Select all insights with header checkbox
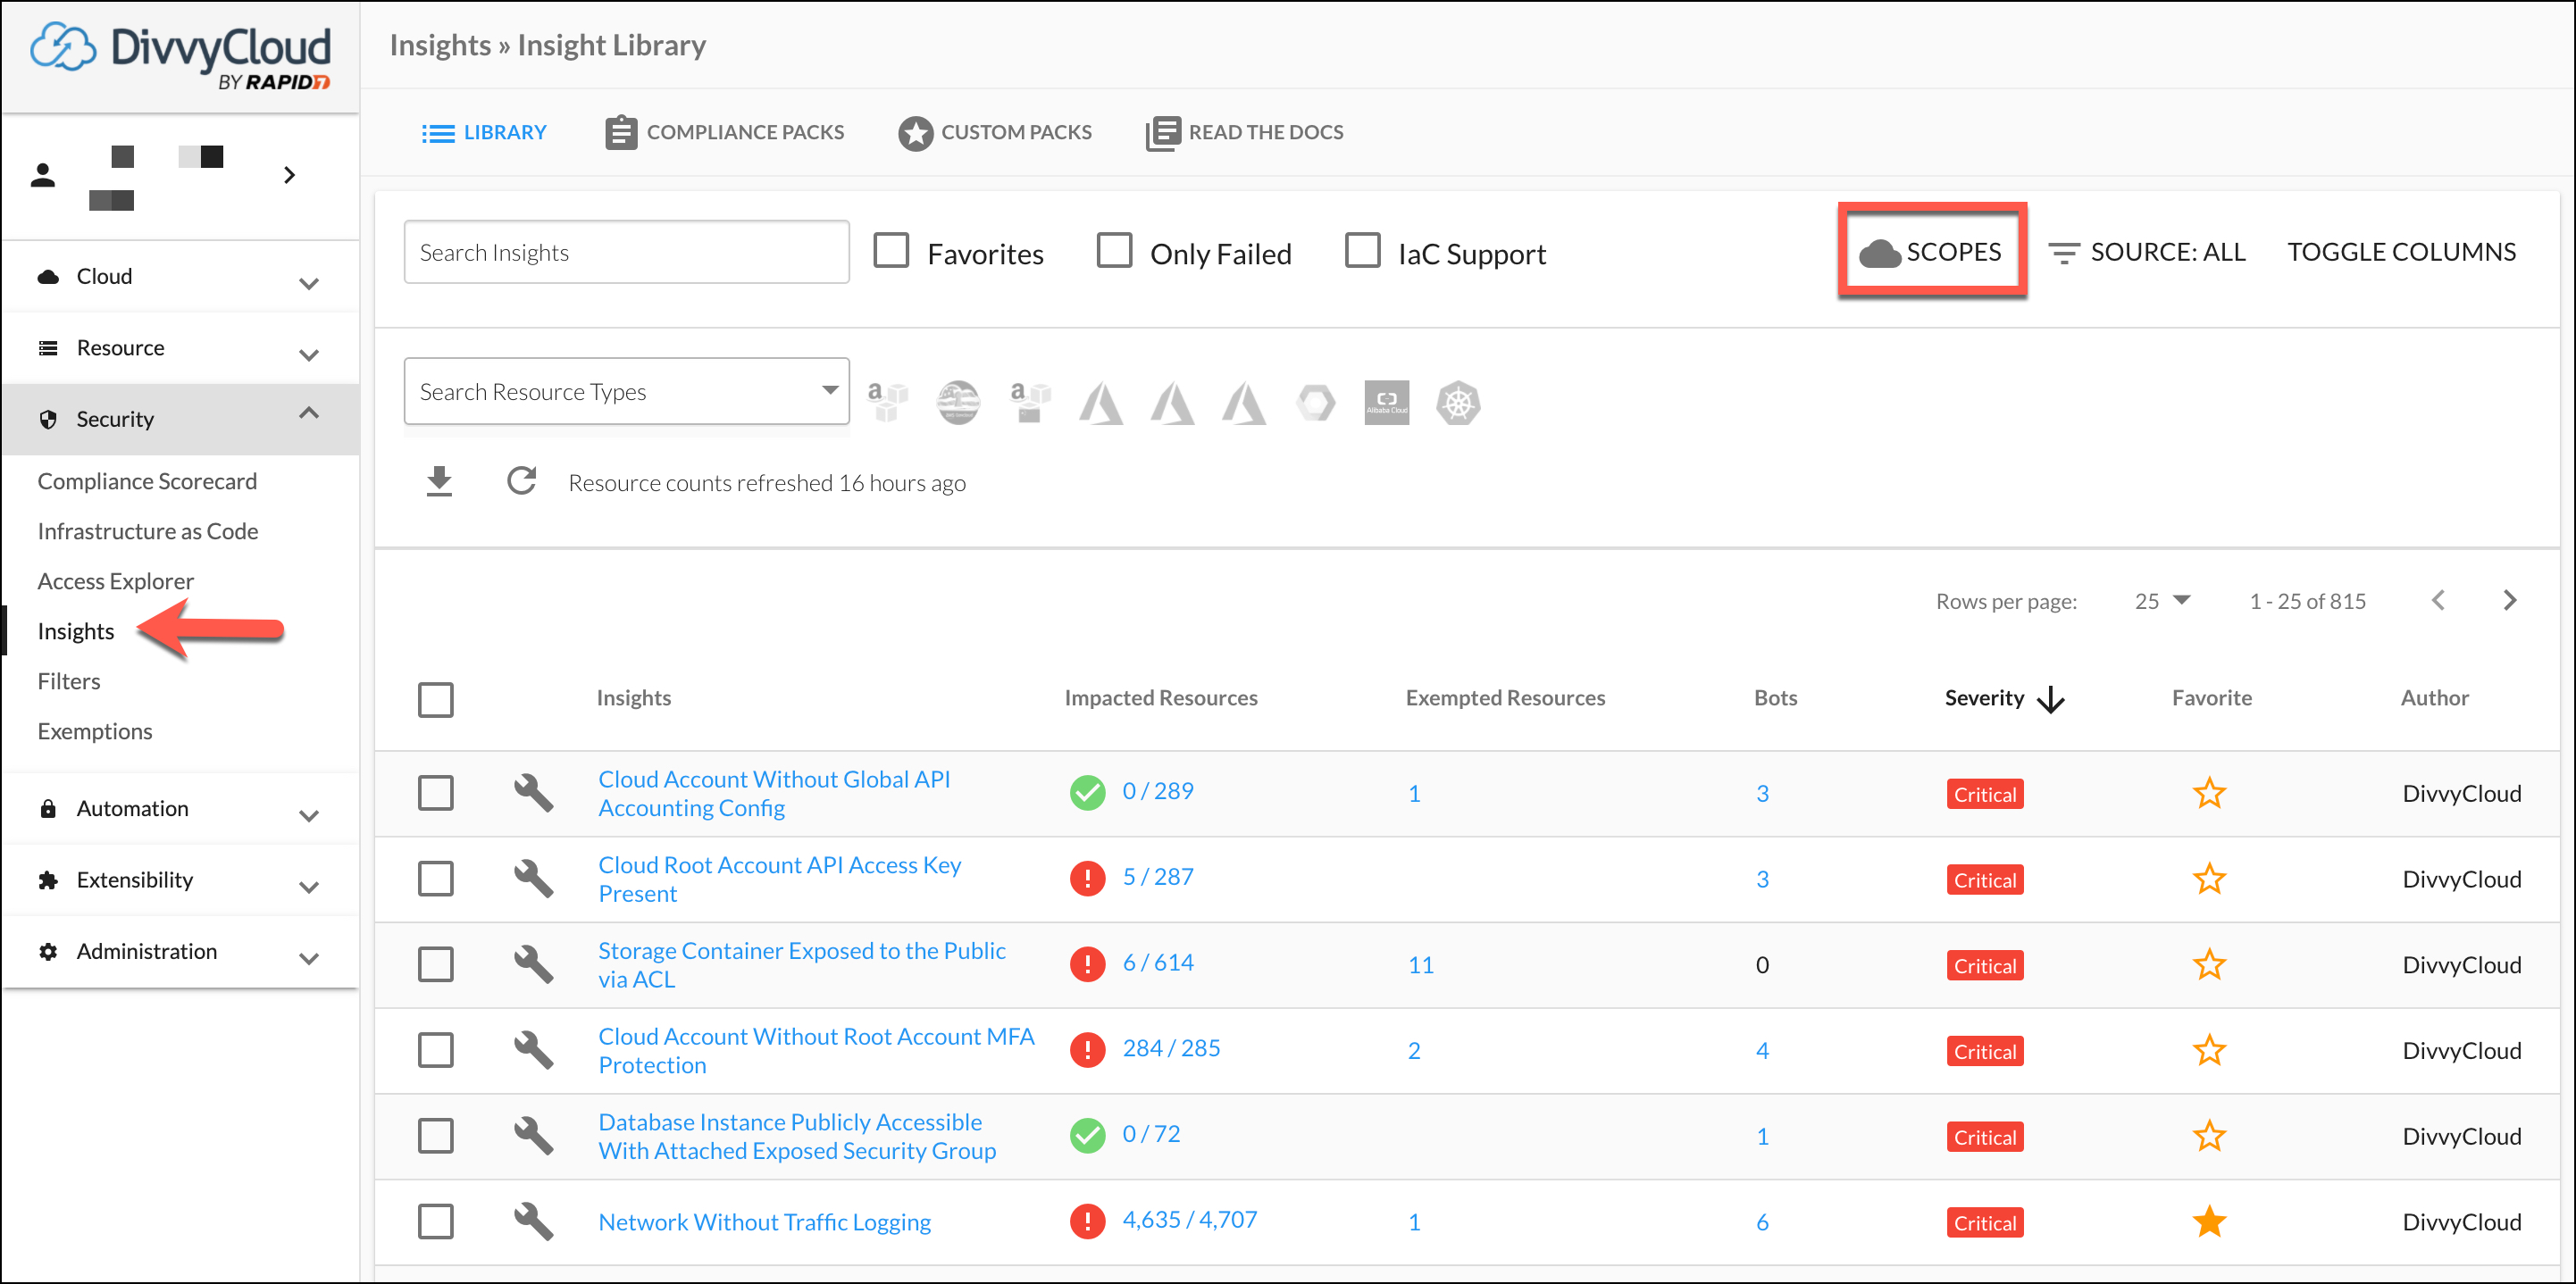The width and height of the screenshot is (2576, 1284). click(x=435, y=699)
